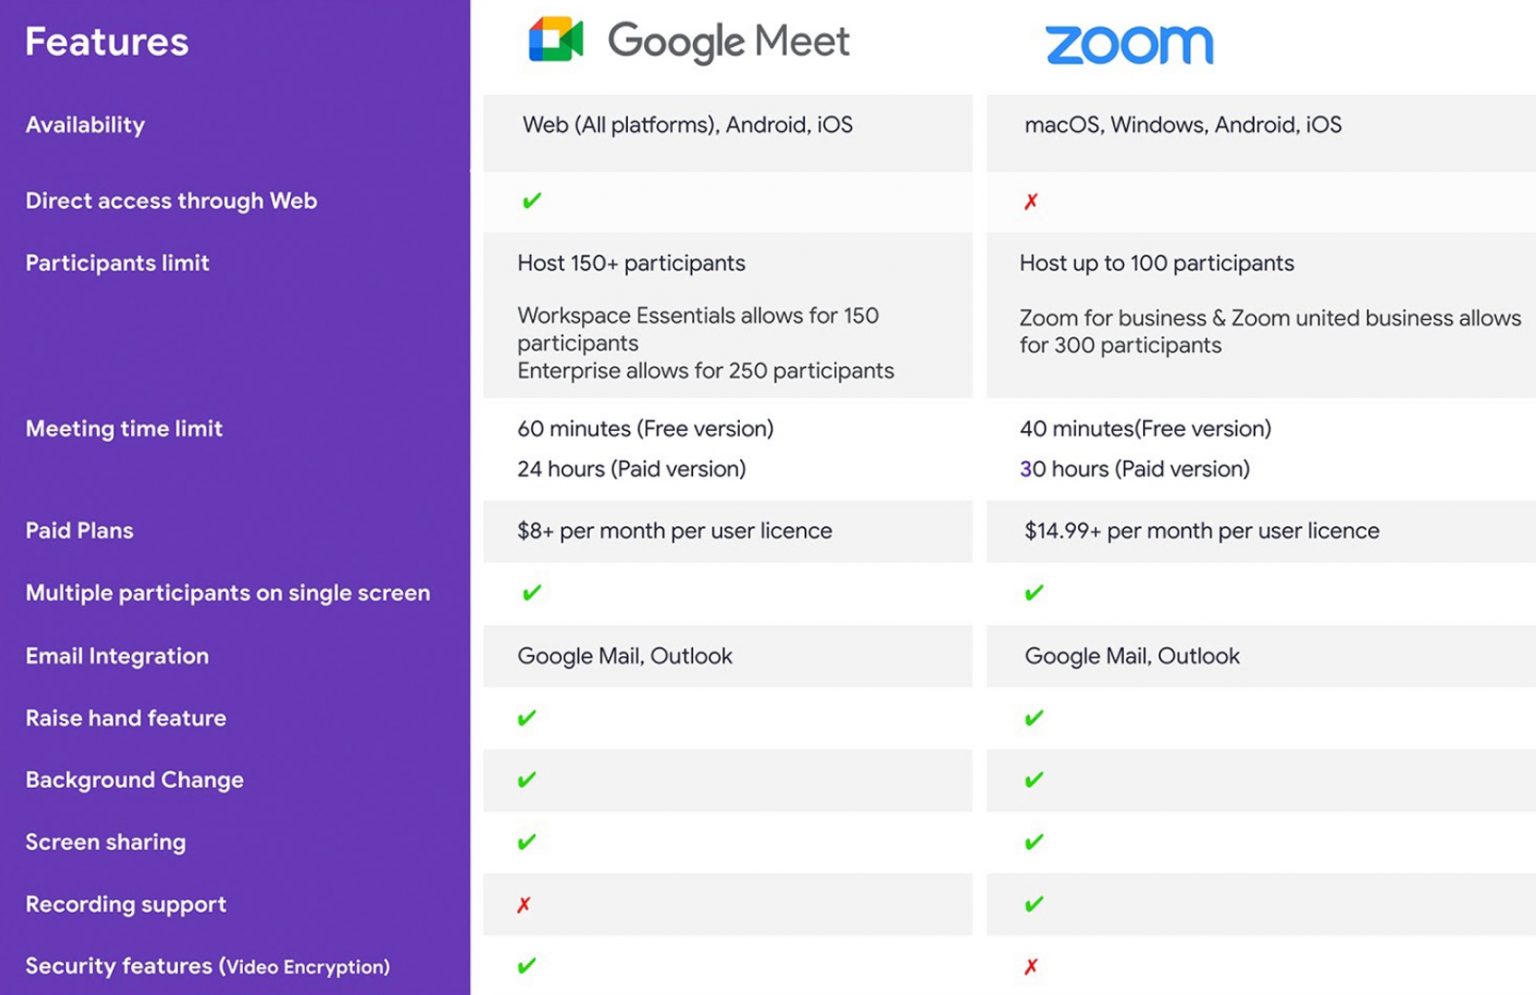1536x995 pixels.
Task: Click Zoom's check for background change
Action: (x=1034, y=780)
